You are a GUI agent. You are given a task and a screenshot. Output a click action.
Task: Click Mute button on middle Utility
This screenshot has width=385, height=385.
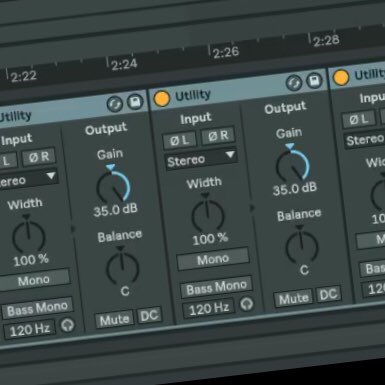pos(293,298)
